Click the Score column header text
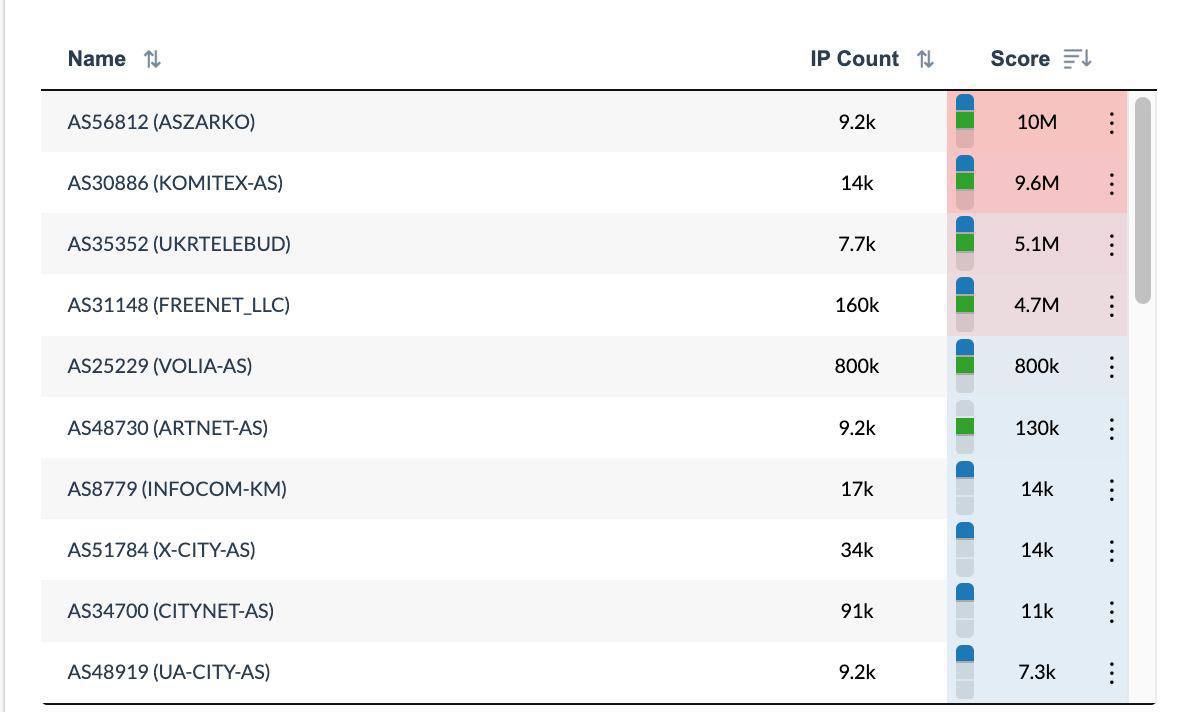 click(1019, 59)
